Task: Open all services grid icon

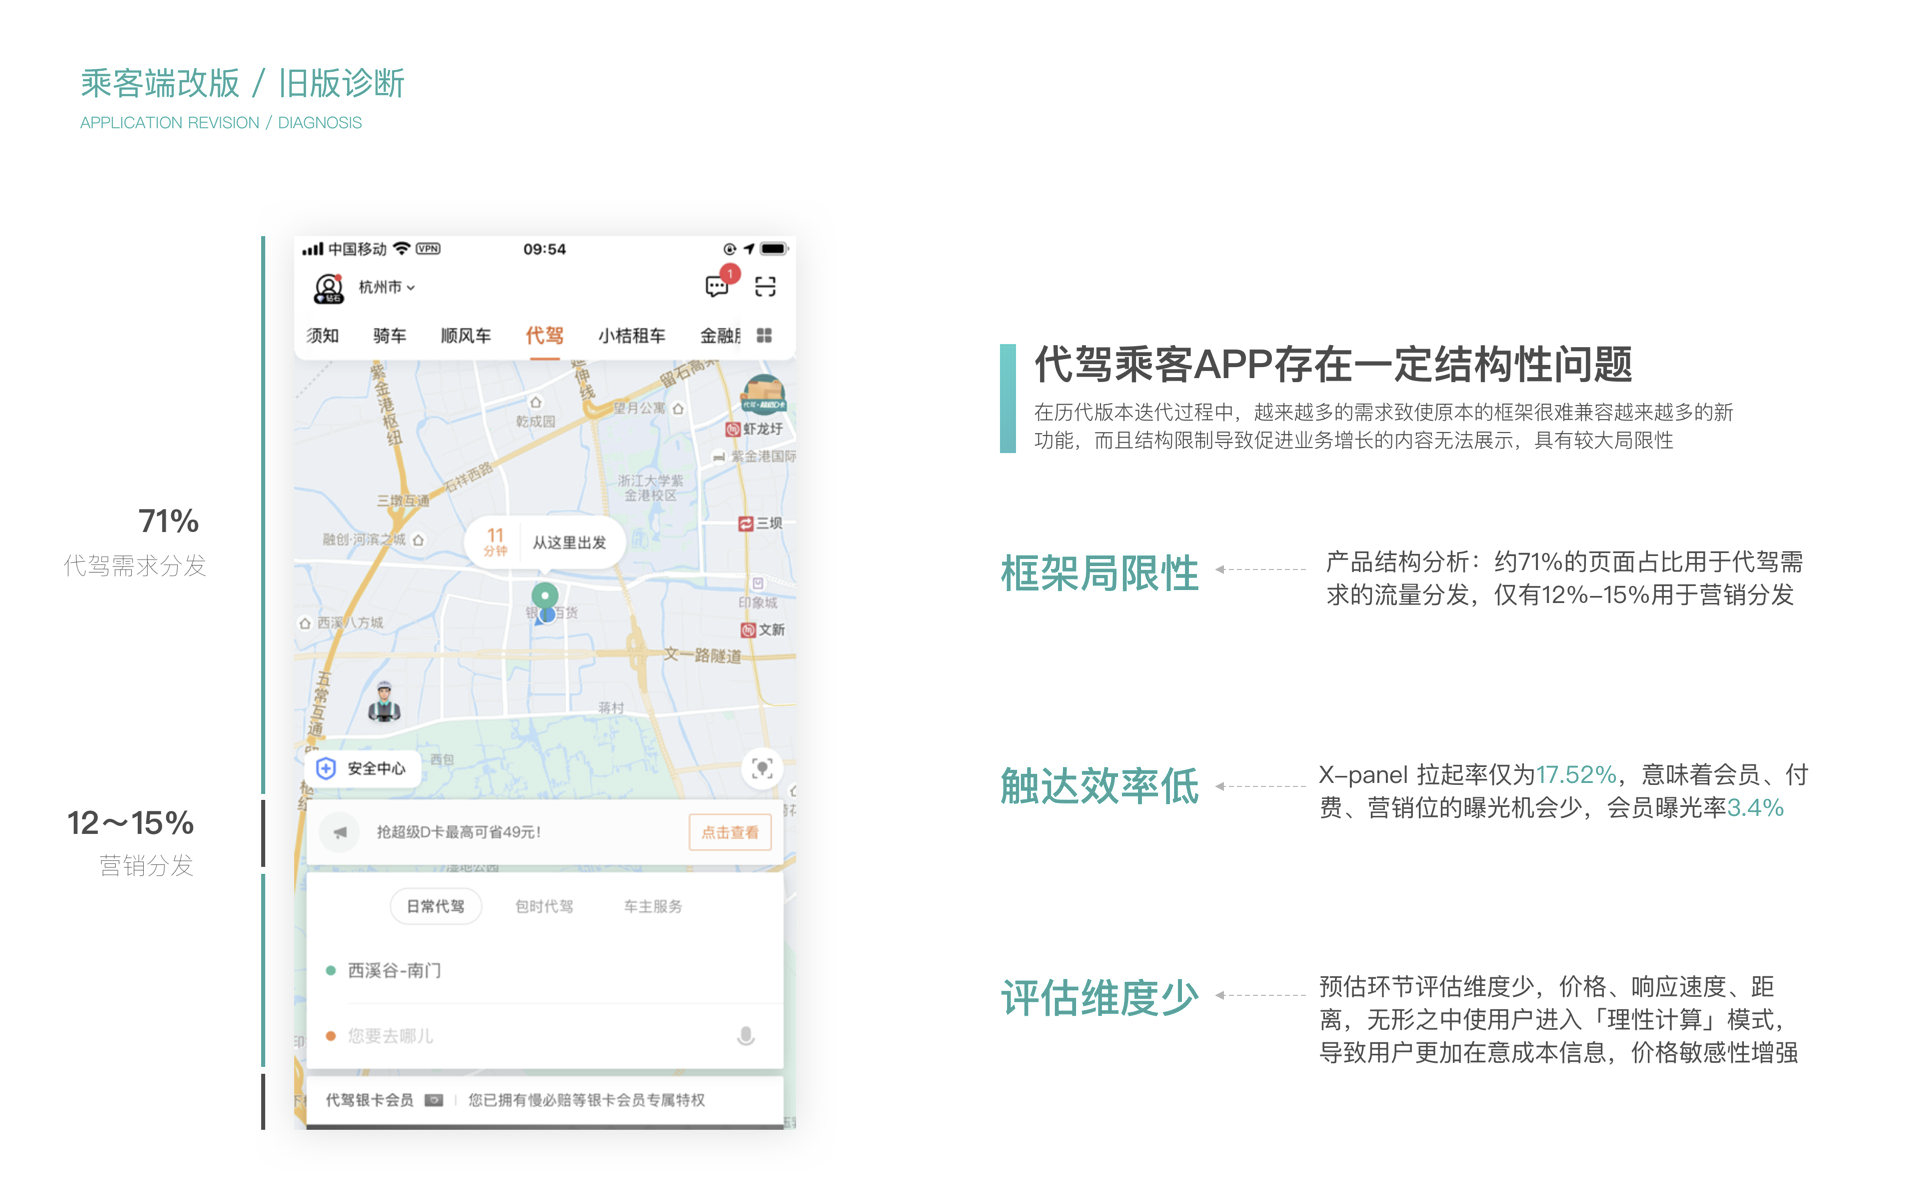Action: point(764,336)
